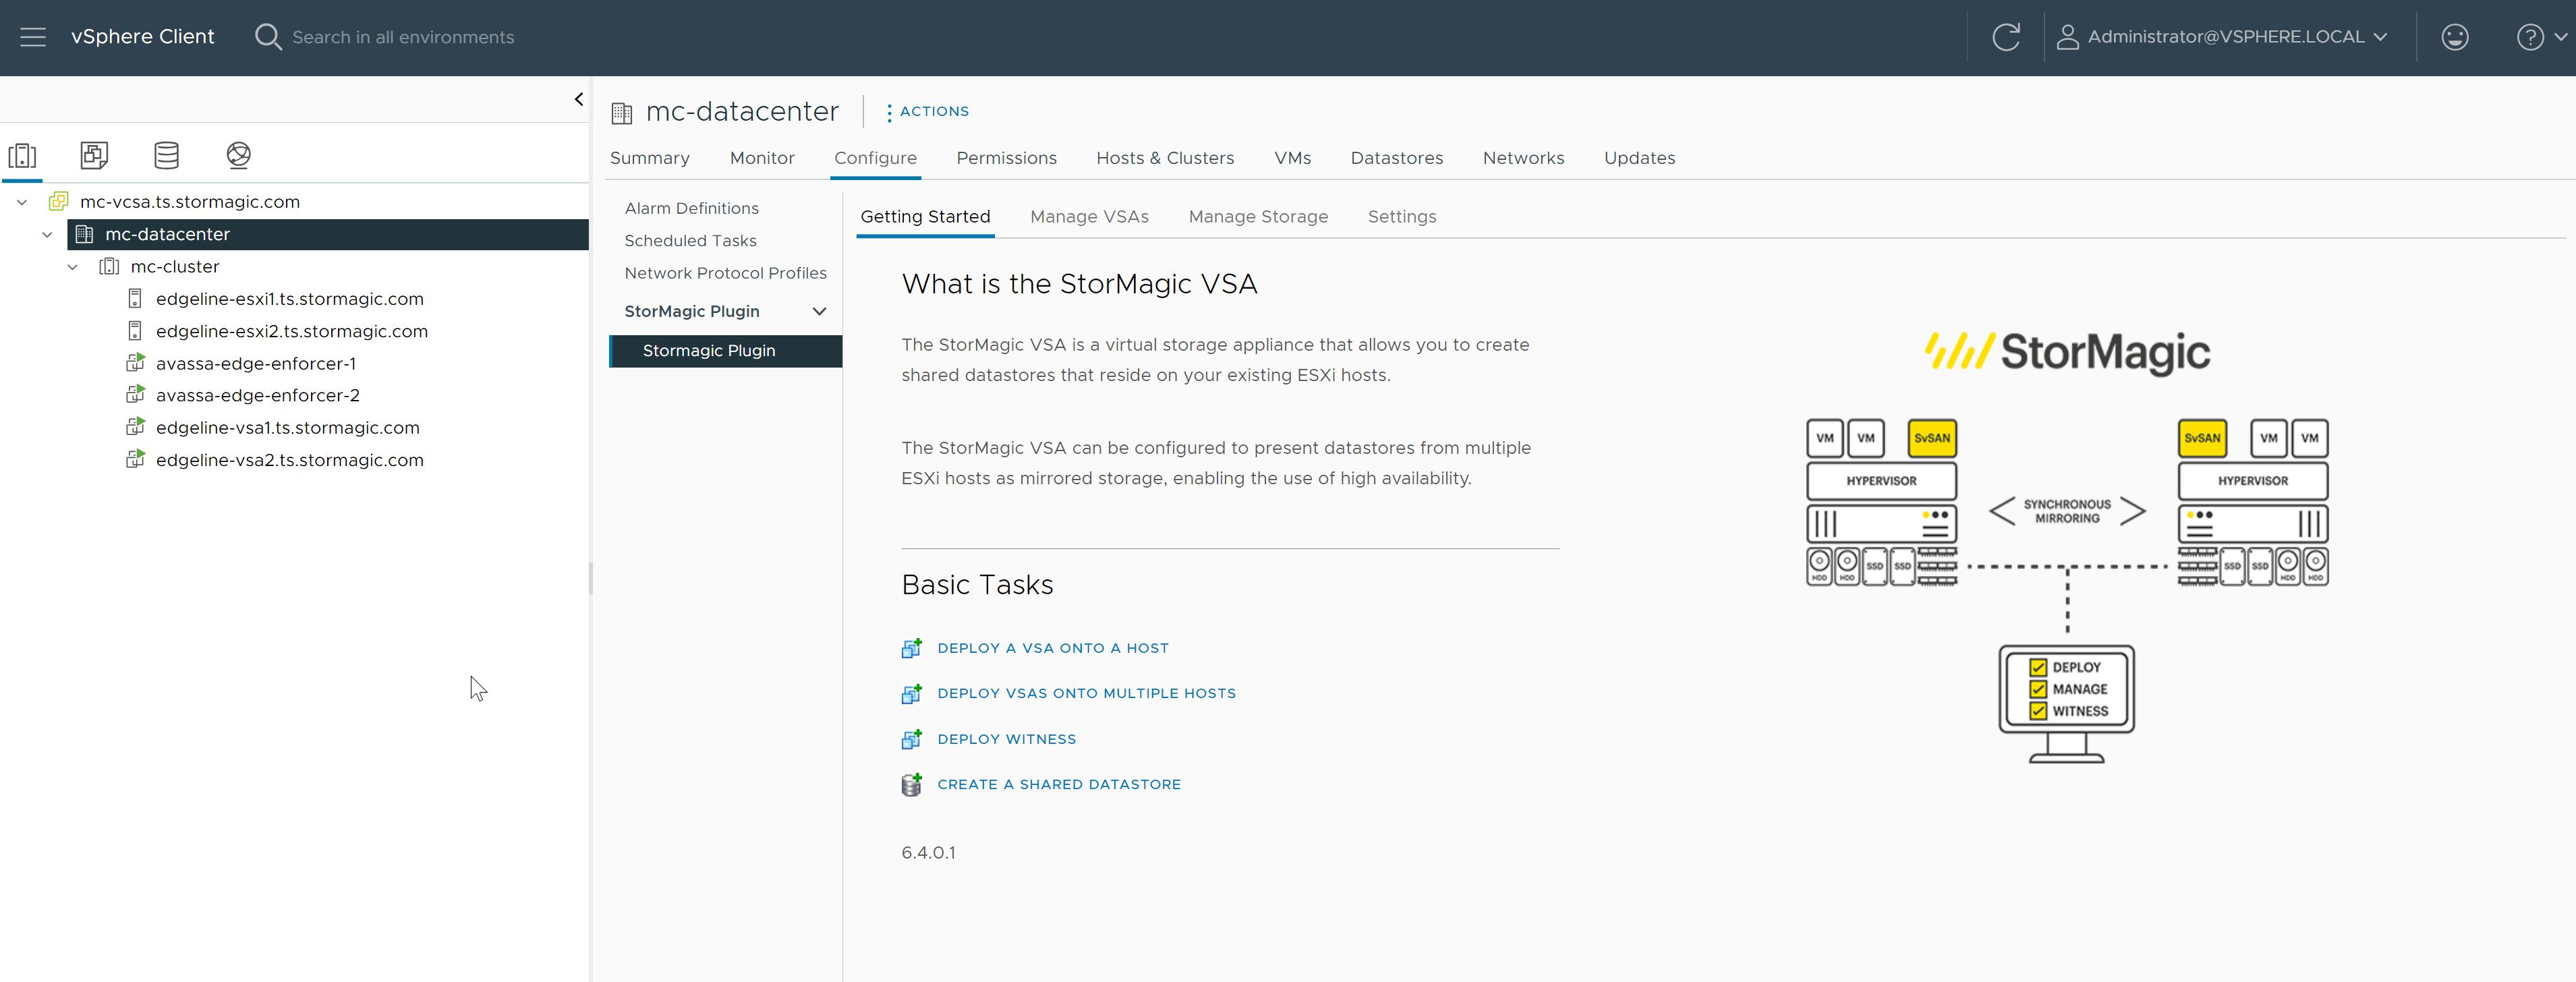Click the cluster icon beside mc-cluster

pos(109,266)
